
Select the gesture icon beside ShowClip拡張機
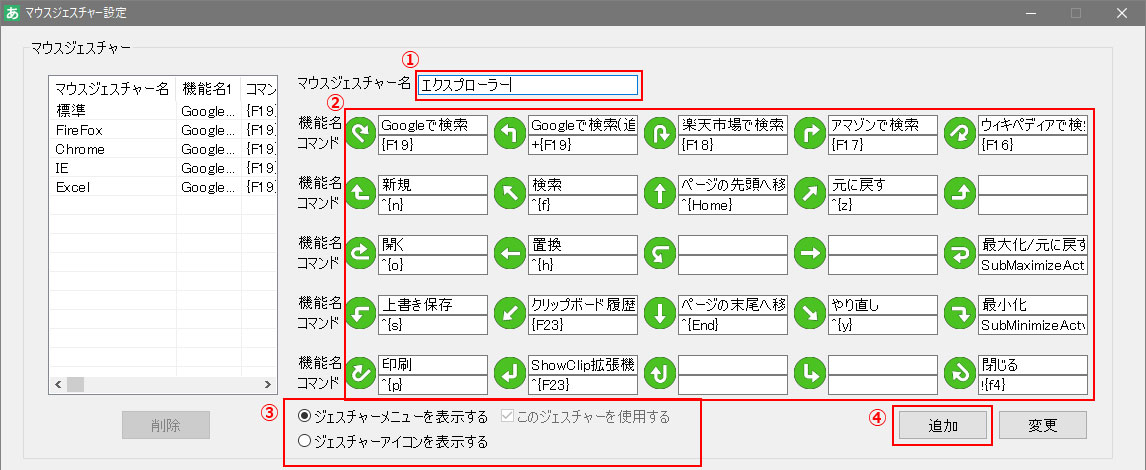tap(510, 374)
